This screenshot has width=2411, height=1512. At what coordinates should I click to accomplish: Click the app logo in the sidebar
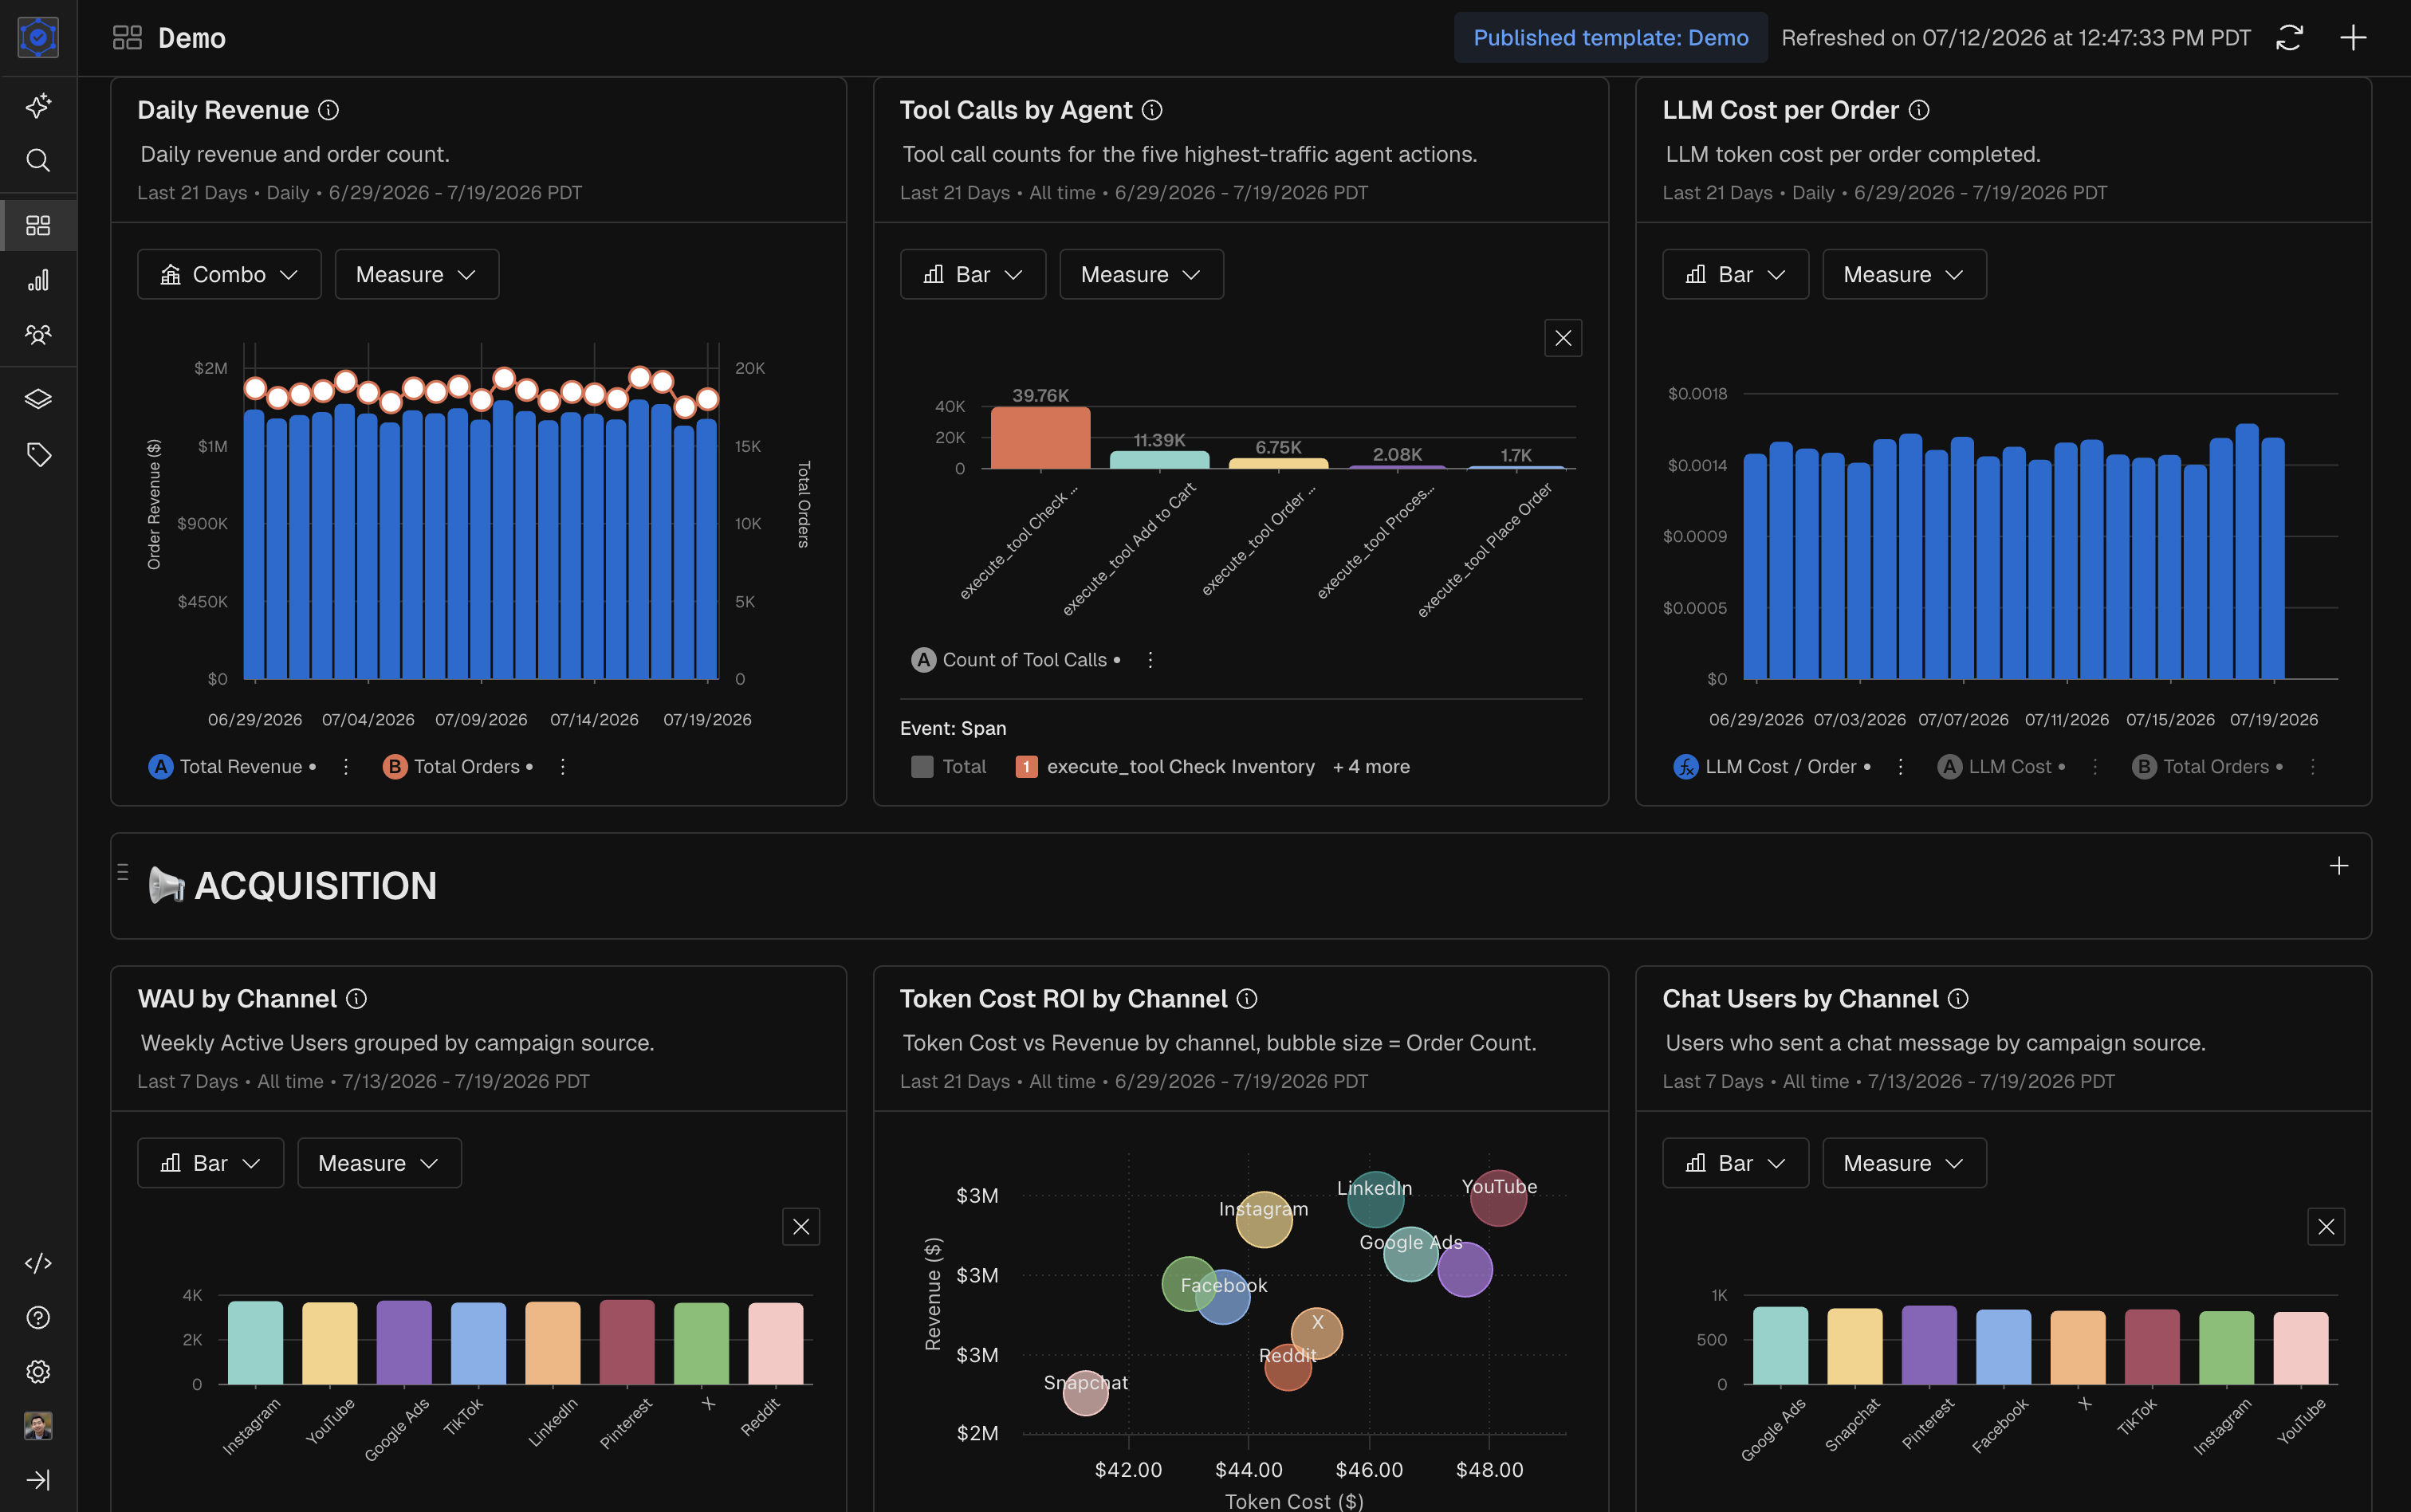[38, 37]
